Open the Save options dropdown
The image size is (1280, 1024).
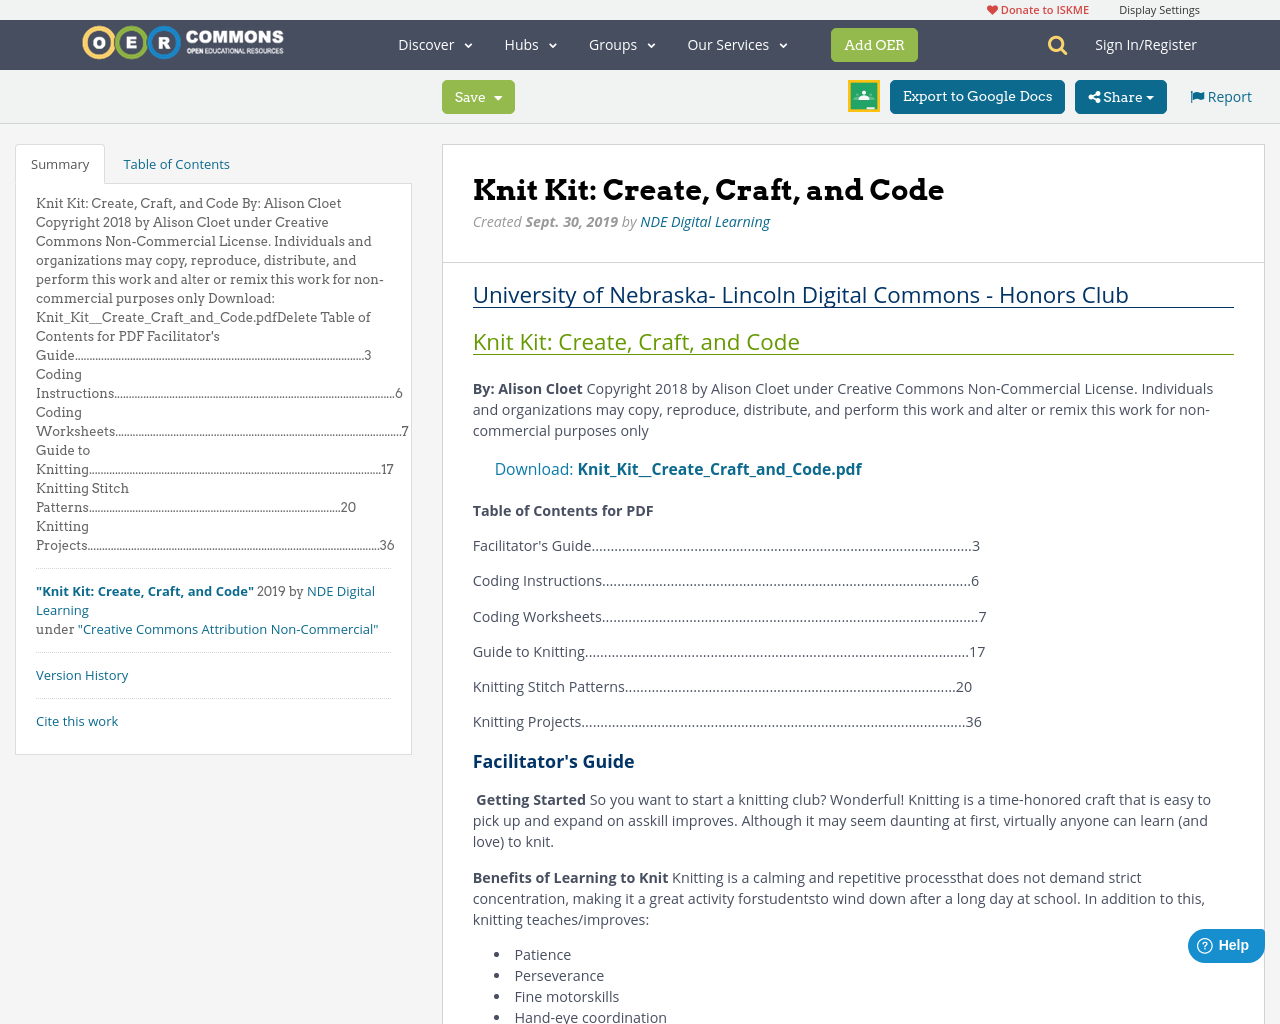tap(499, 96)
